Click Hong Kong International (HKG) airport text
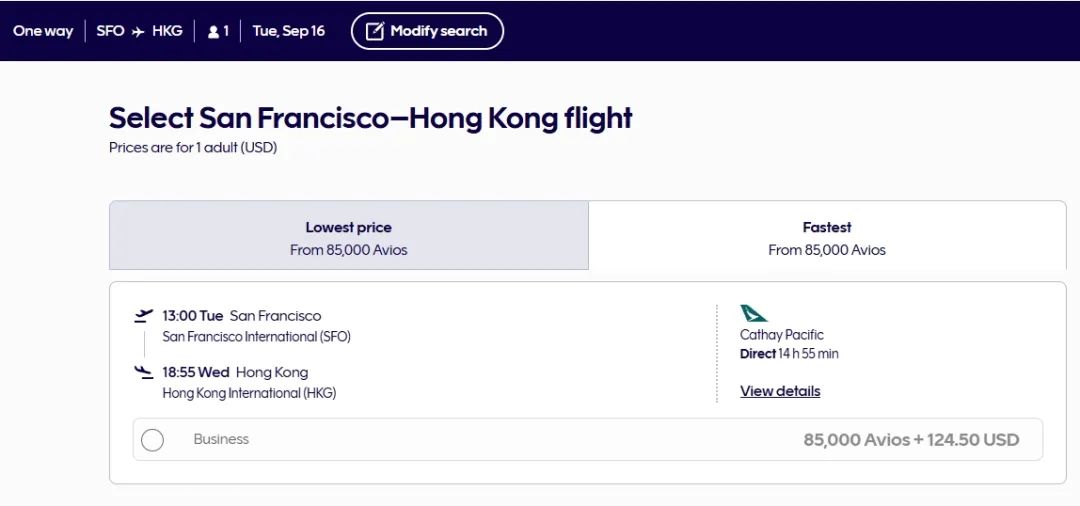1080x506 pixels. point(249,393)
